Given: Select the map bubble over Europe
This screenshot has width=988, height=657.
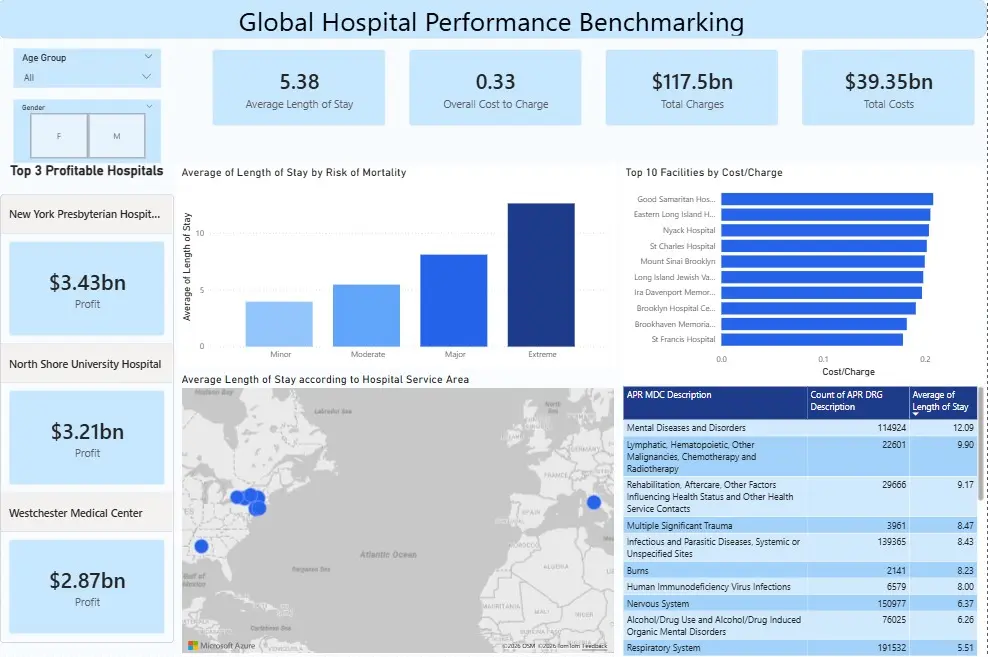Looking at the screenshot, I should (592, 502).
